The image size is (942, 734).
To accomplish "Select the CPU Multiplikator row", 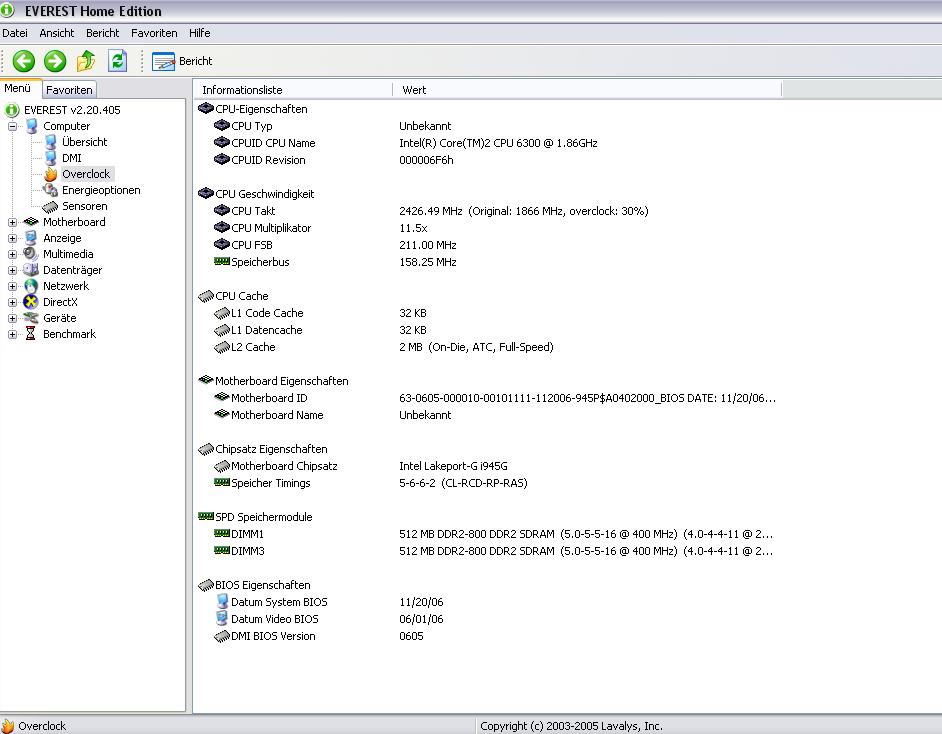I will [x=487, y=228].
